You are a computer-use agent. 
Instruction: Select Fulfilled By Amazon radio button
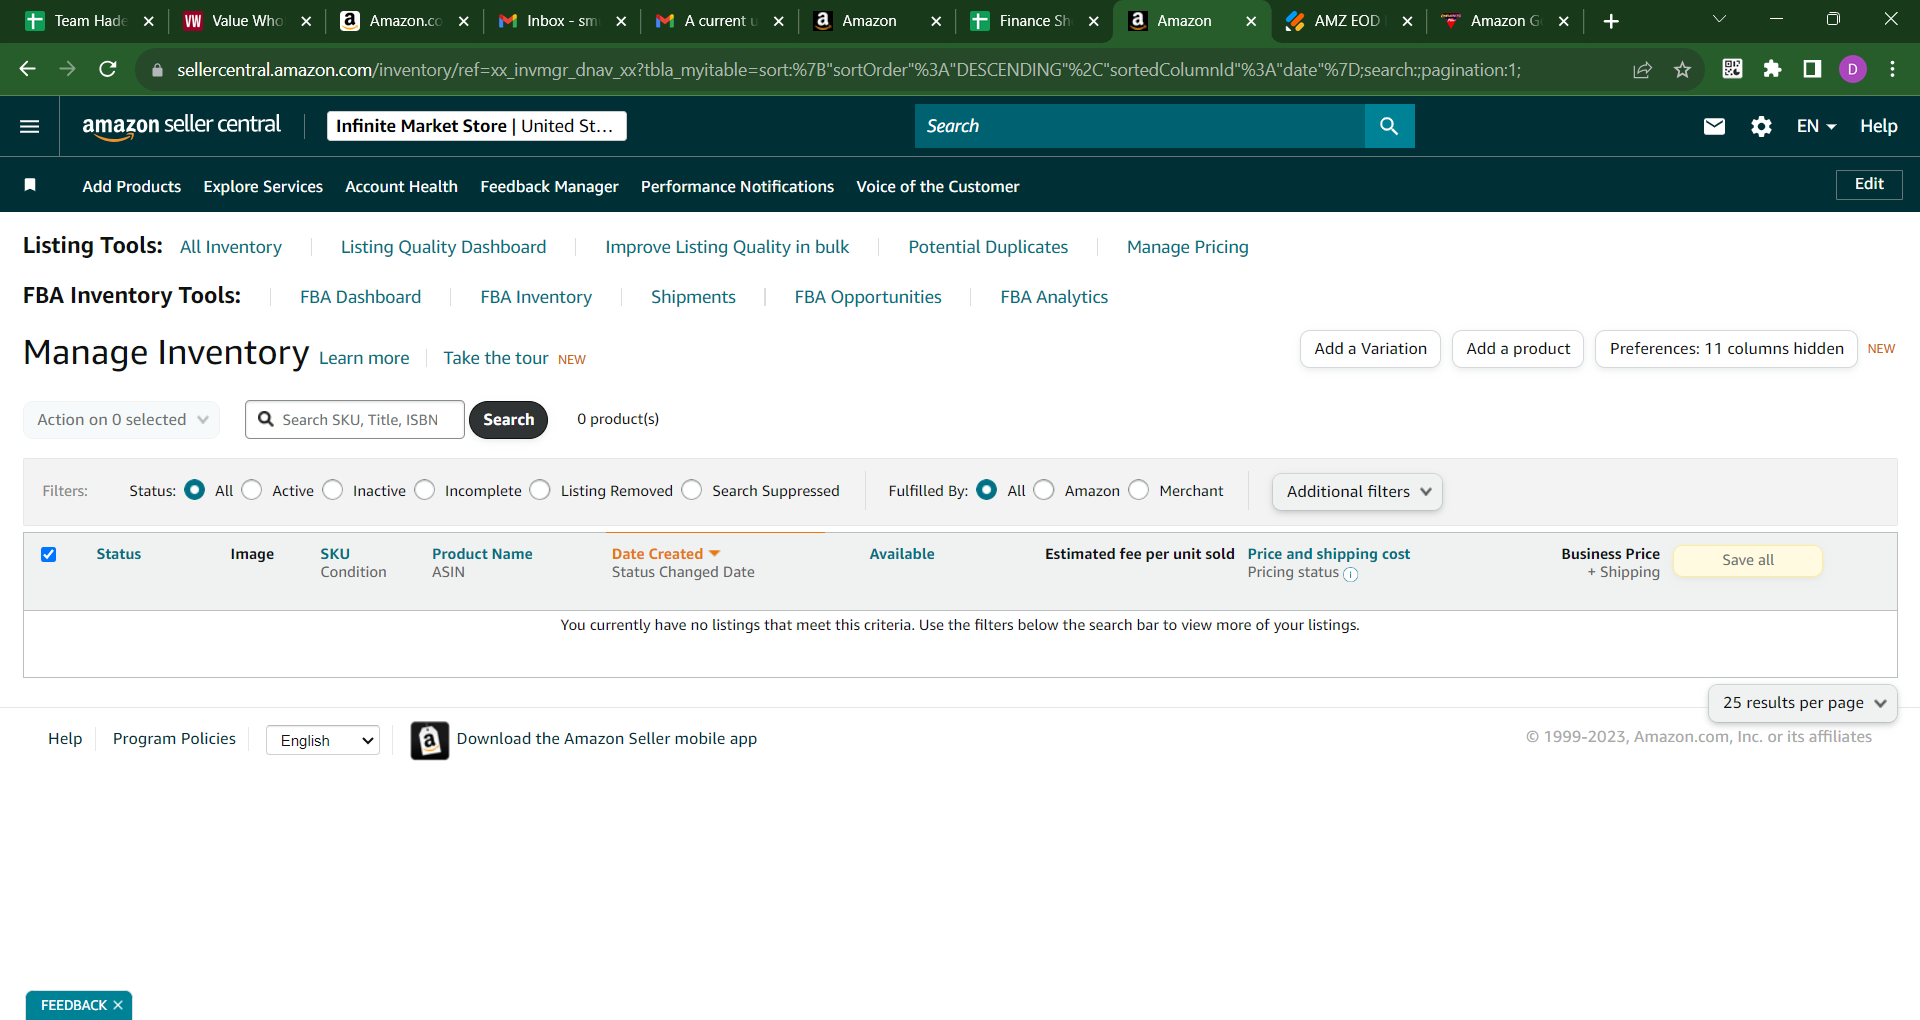click(x=1044, y=490)
